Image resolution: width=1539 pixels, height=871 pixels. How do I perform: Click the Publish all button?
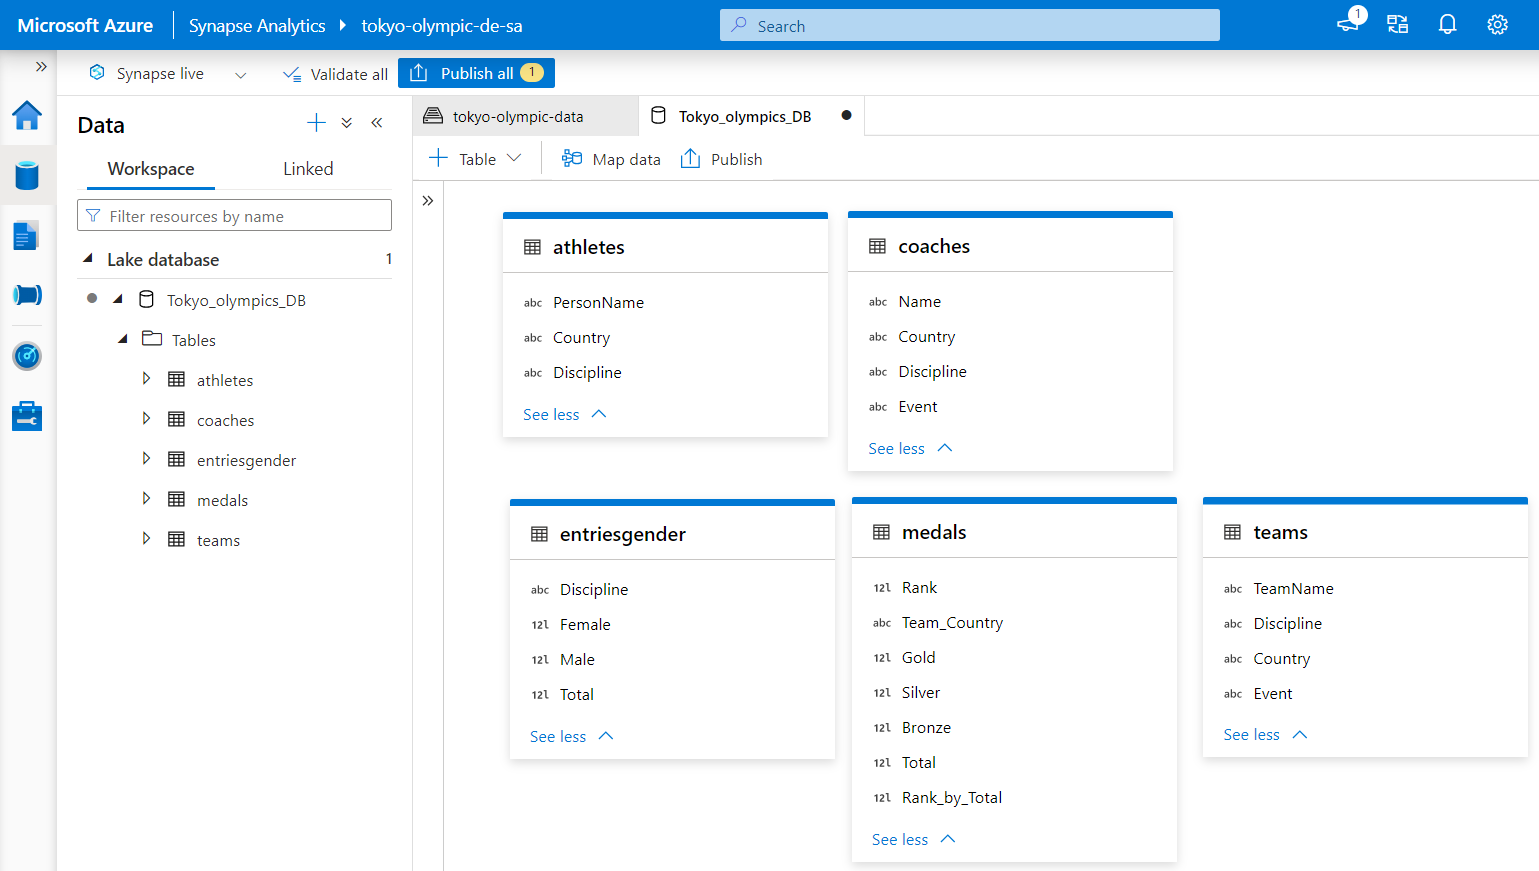[x=476, y=72]
